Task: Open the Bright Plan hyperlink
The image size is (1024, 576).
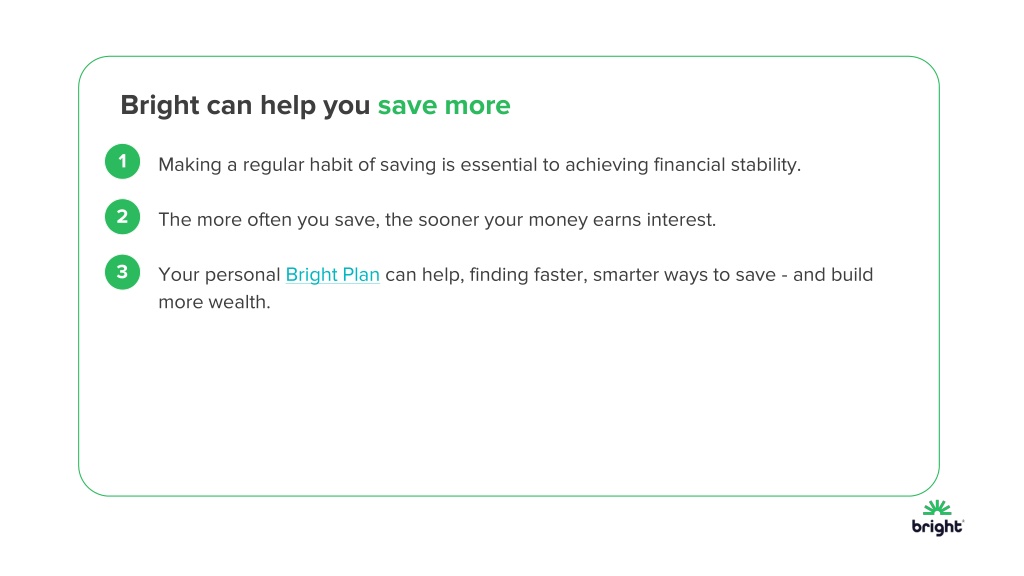Action: (332, 275)
